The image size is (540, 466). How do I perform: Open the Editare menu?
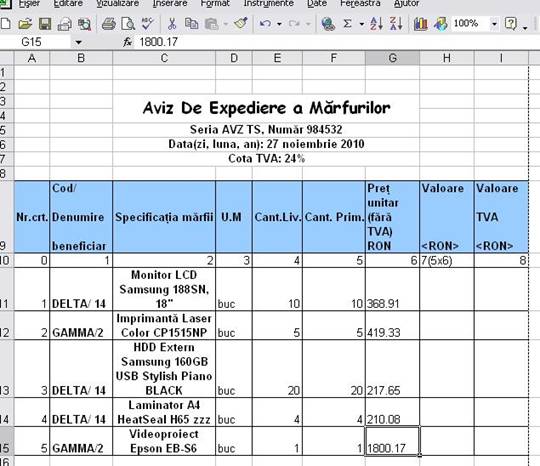click(x=68, y=4)
